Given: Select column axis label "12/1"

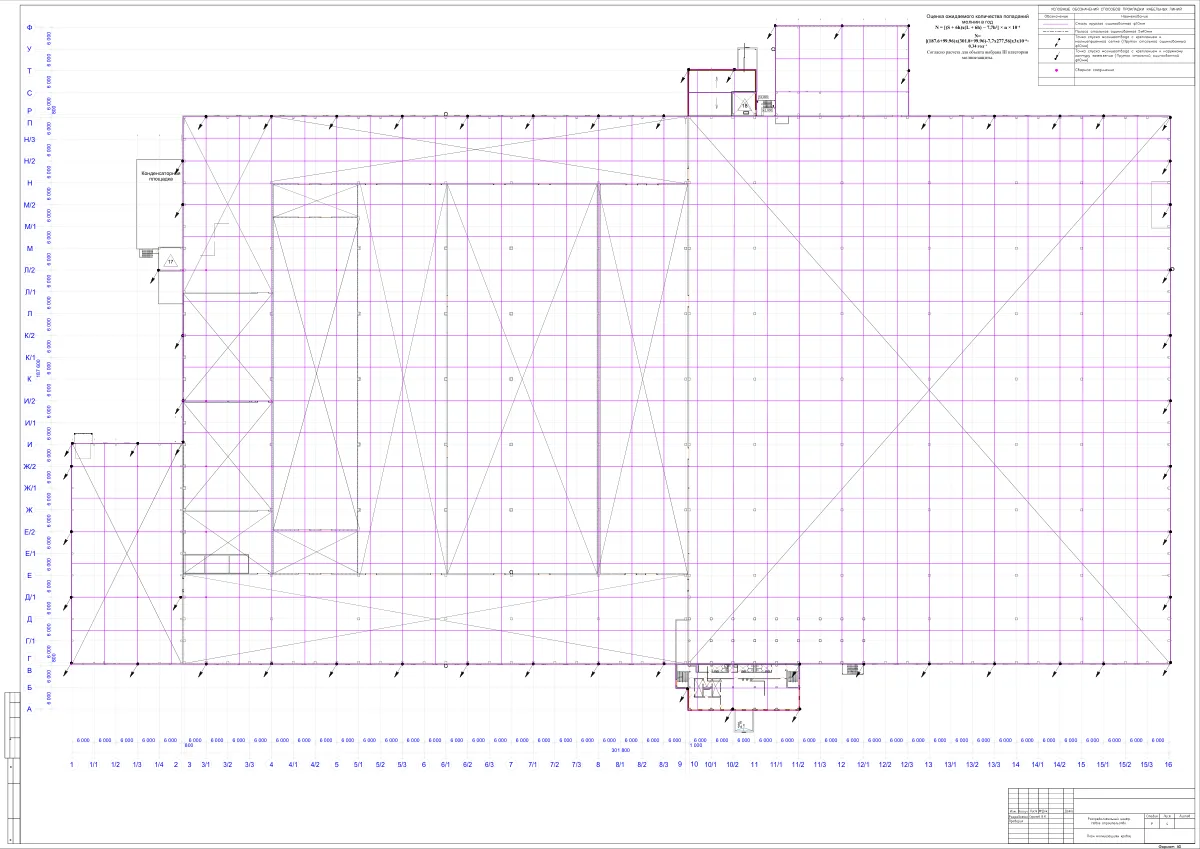Looking at the screenshot, I should pos(864,765).
